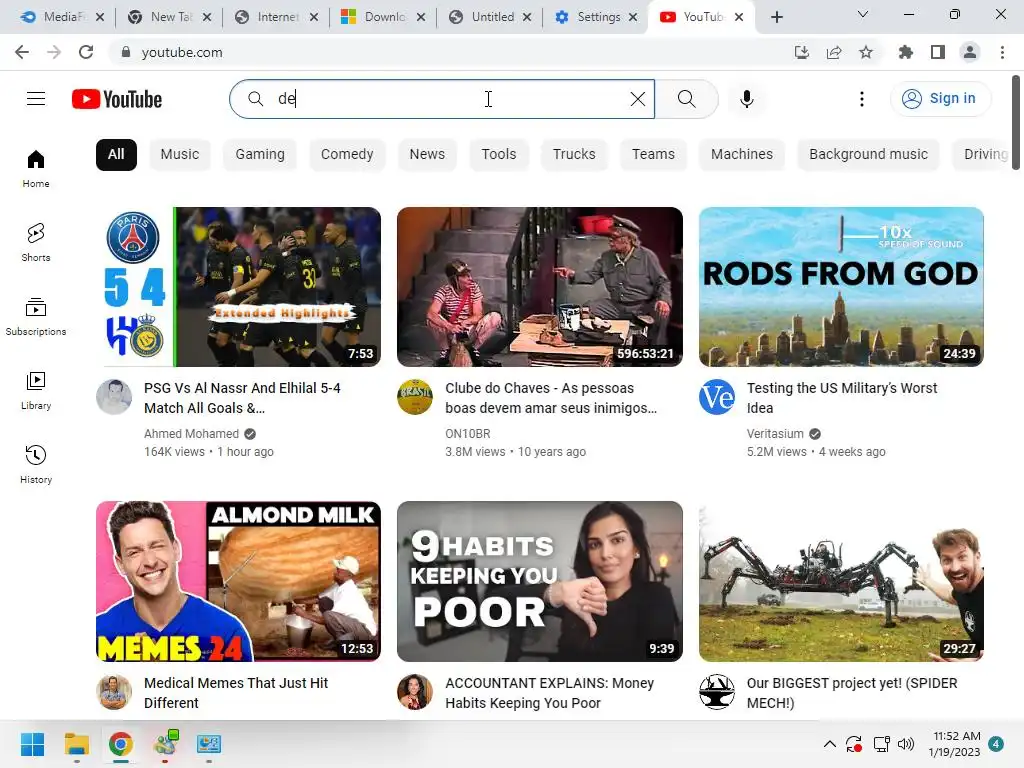Select the Gaming filter chip
This screenshot has width=1024, height=768.
point(260,155)
